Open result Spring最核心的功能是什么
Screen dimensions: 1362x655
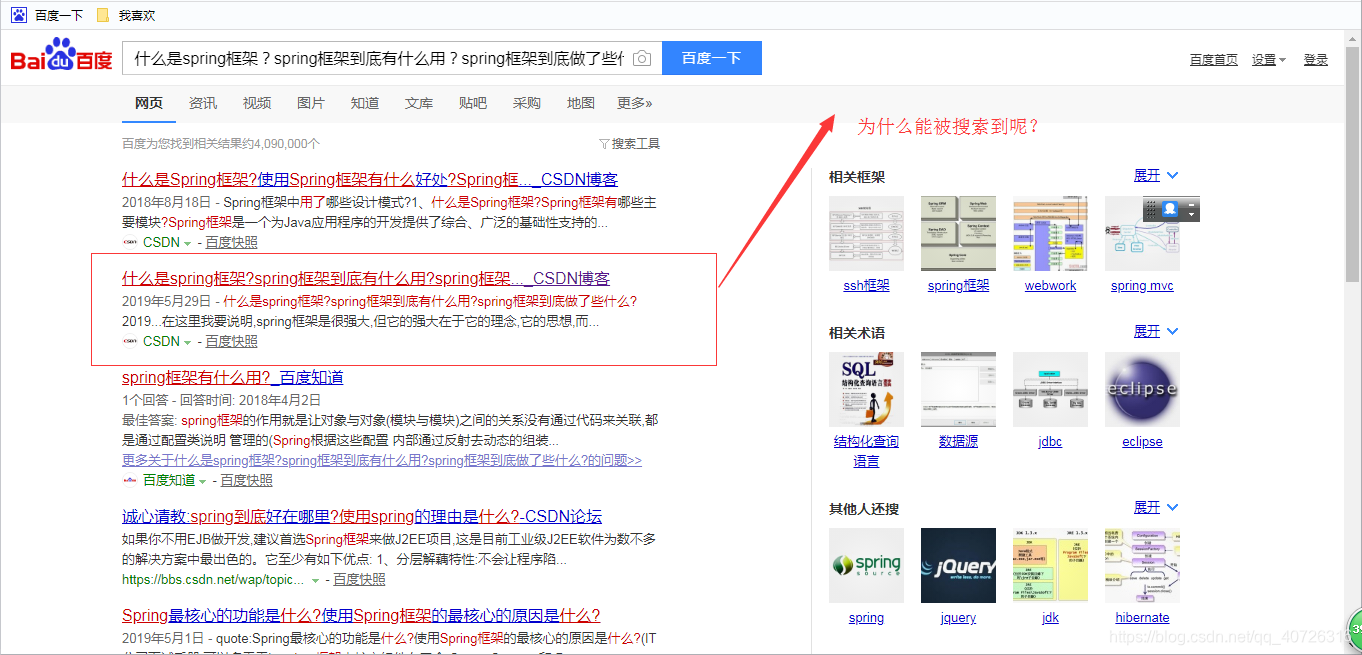[x=361, y=616]
